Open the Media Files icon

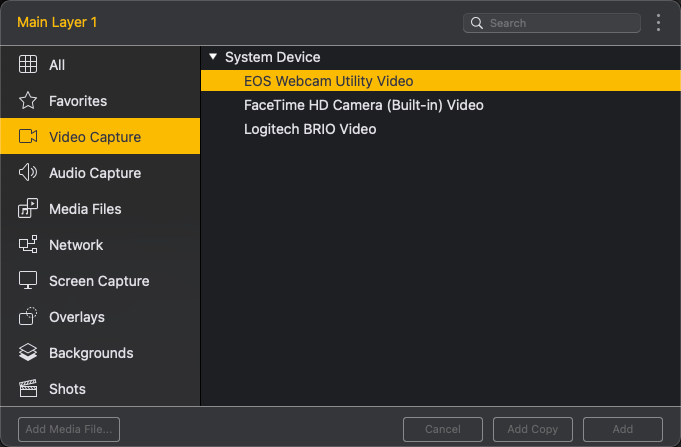[29, 209]
